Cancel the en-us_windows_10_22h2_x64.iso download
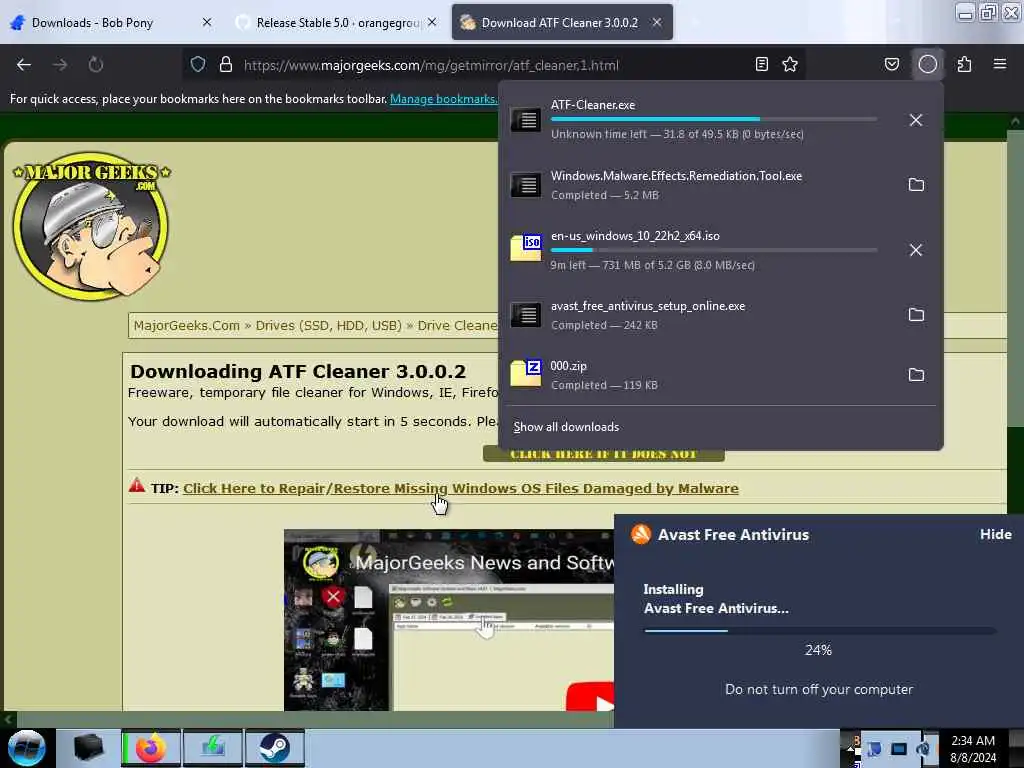 click(916, 250)
